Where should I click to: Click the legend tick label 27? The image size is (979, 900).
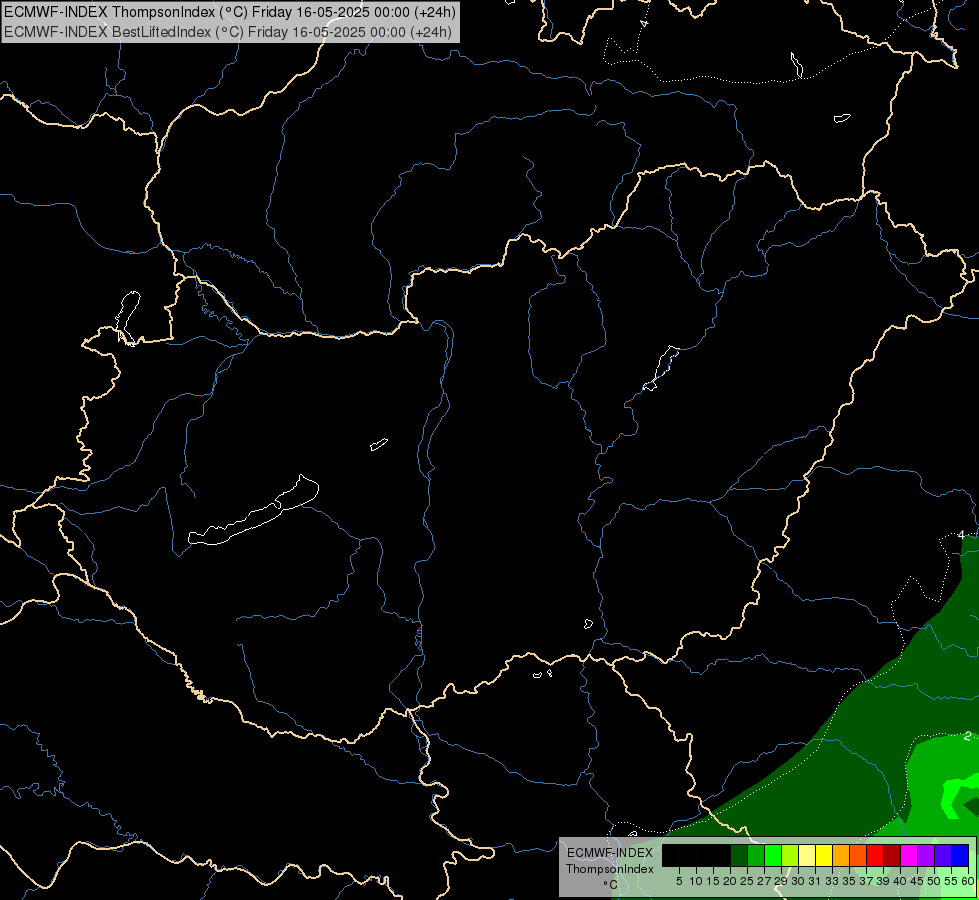tap(764, 881)
